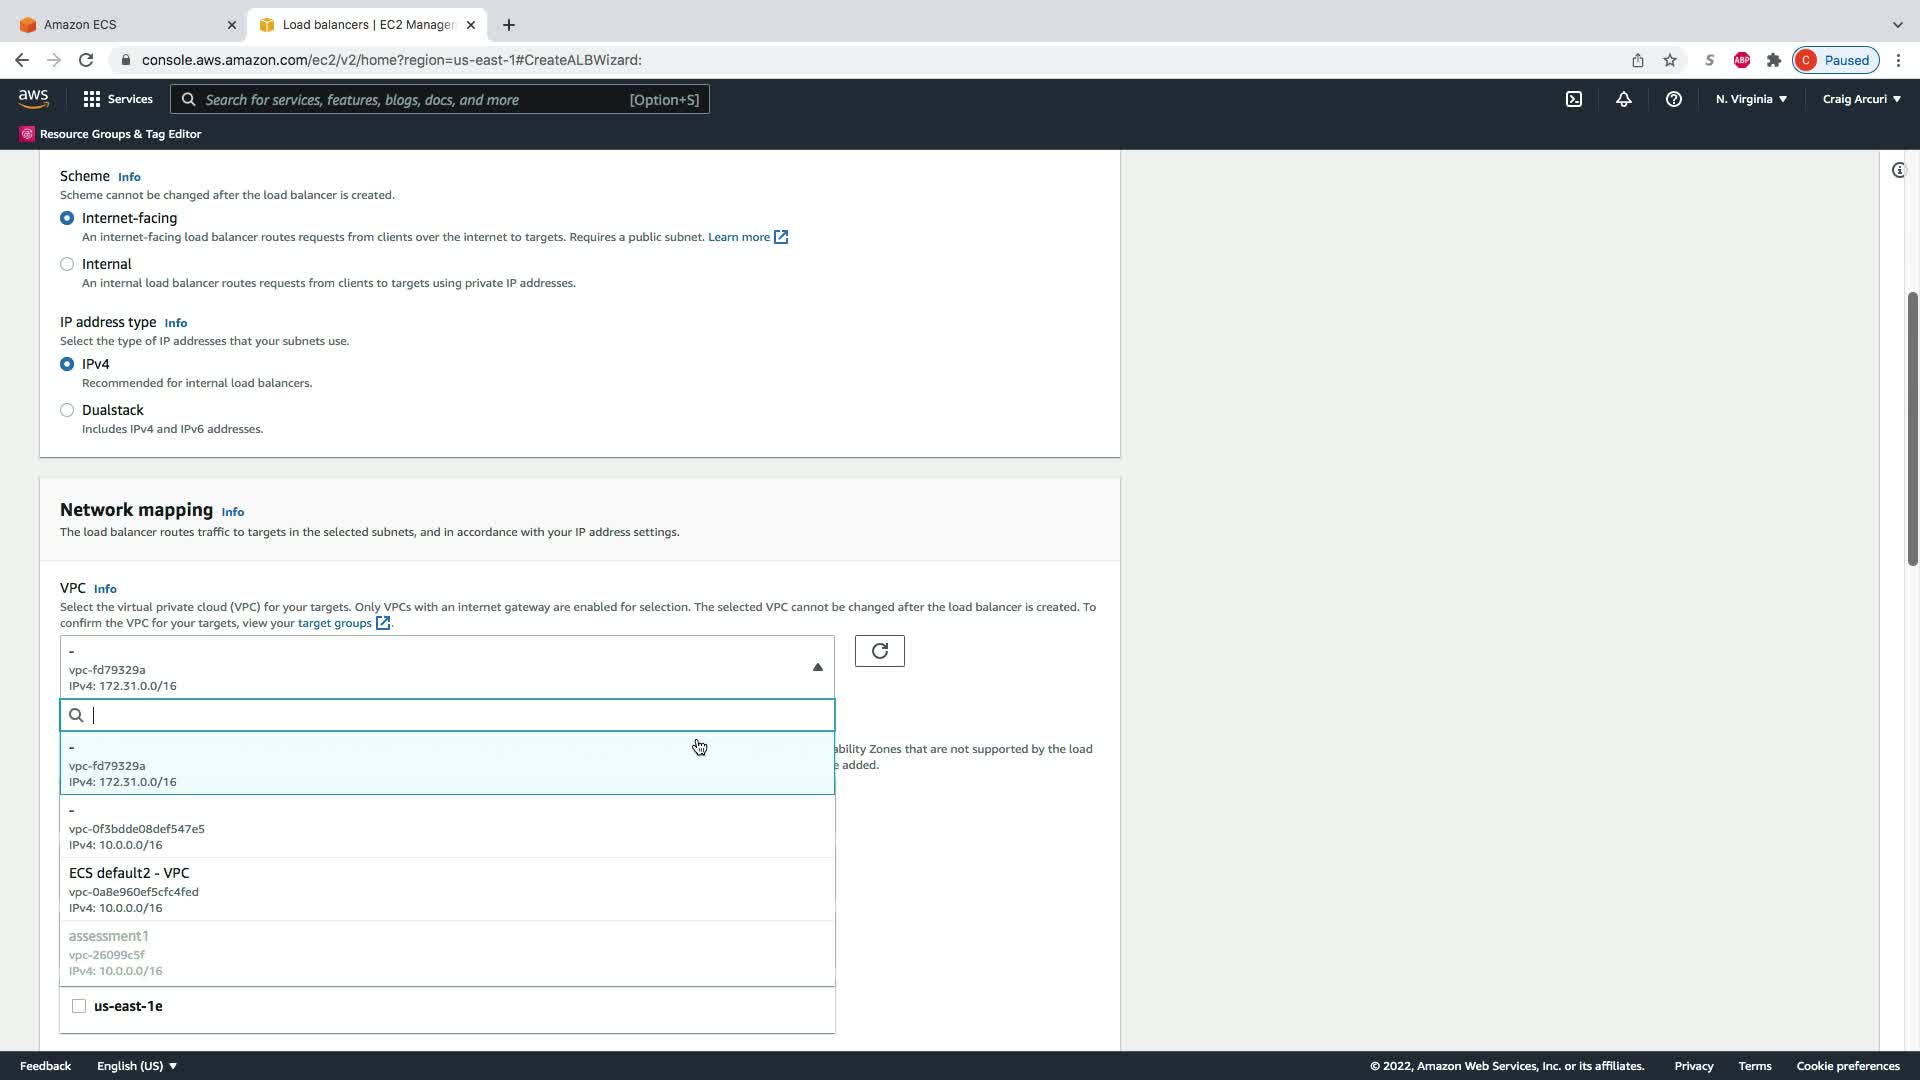This screenshot has height=1080, width=1920.
Task: Refresh the VPC list
Action: (x=879, y=651)
